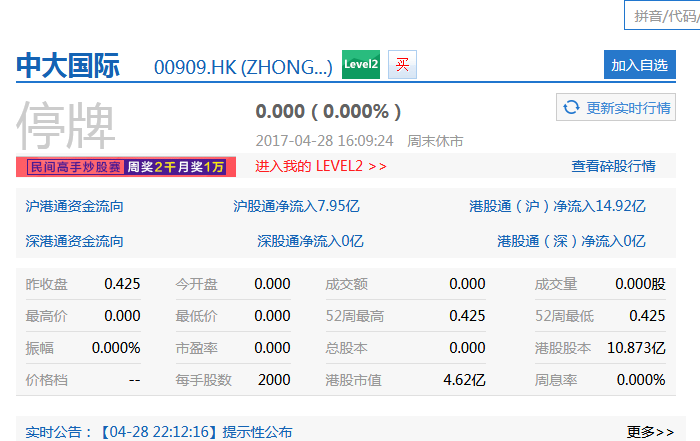Click 港股市值 value 4.62亿
This screenshot has height=441, width=700.
pos(464,380)
